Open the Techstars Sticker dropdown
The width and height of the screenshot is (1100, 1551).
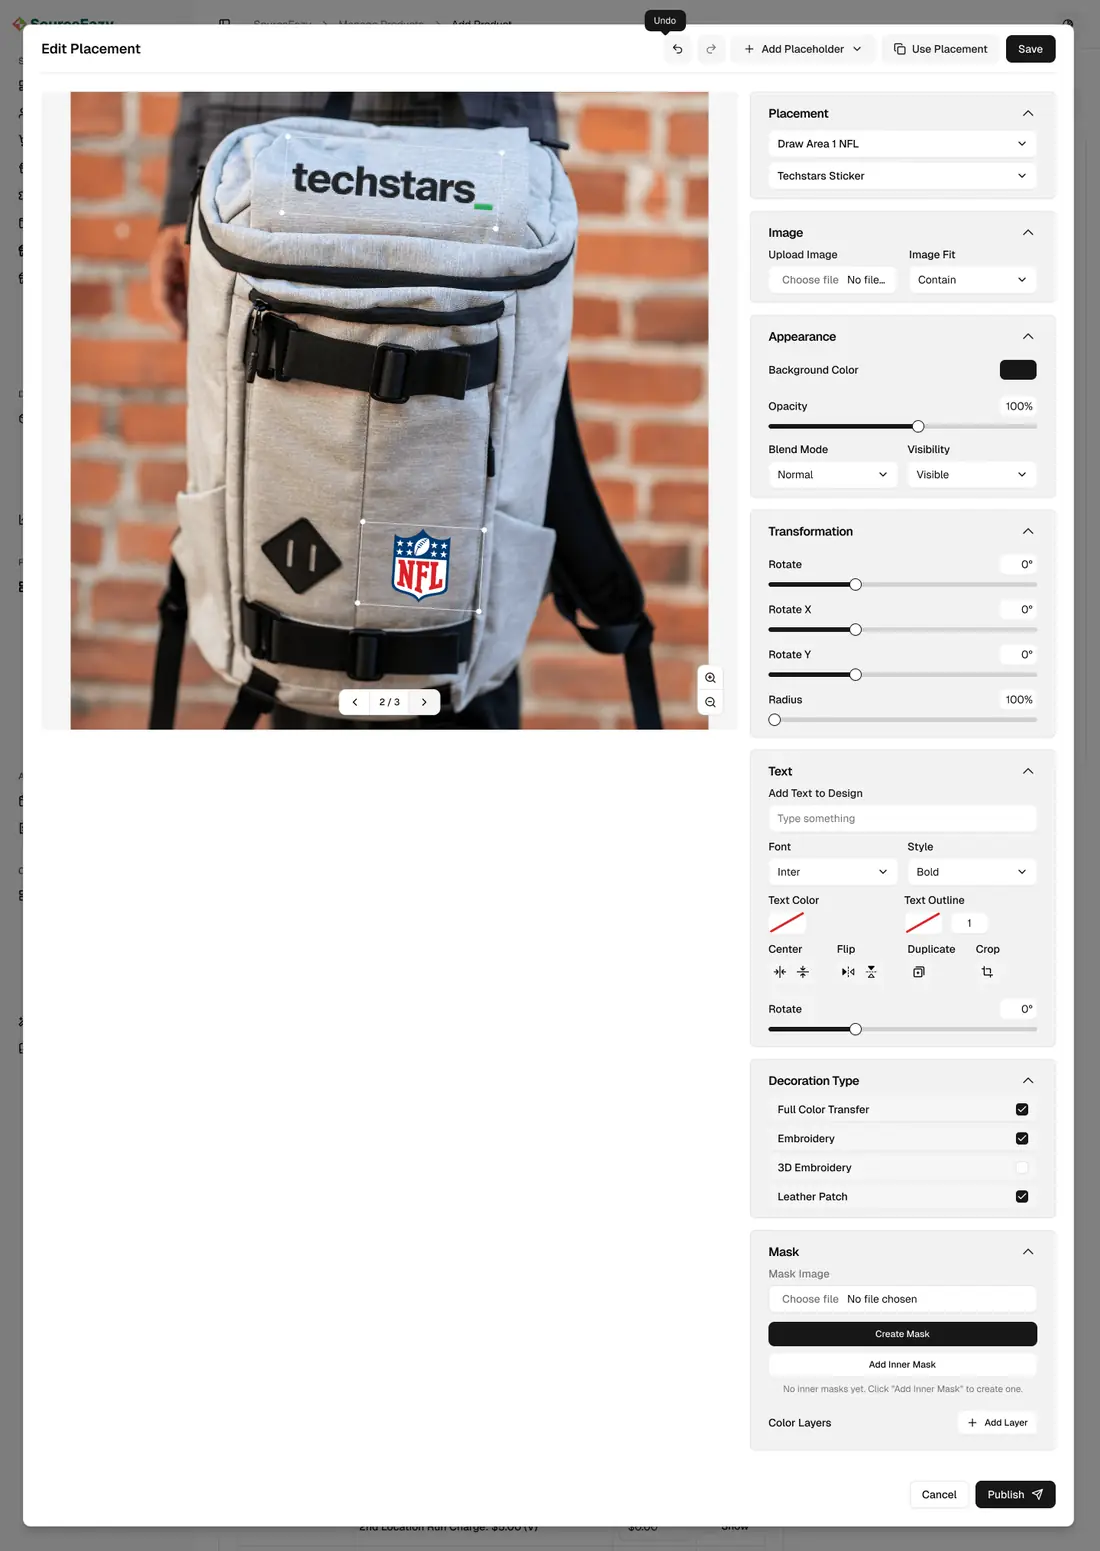click(902, 176)
